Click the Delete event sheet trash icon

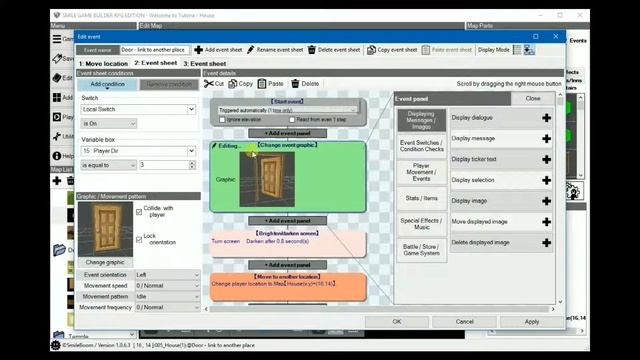pos(312,50)
